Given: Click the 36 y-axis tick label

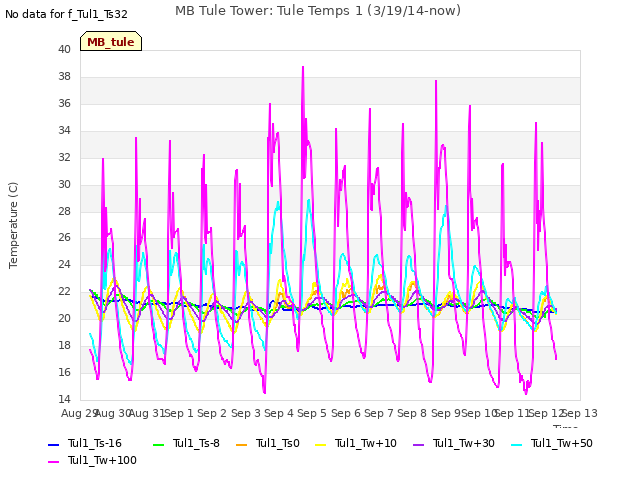Looking at the screenshot, I should 64,103.
